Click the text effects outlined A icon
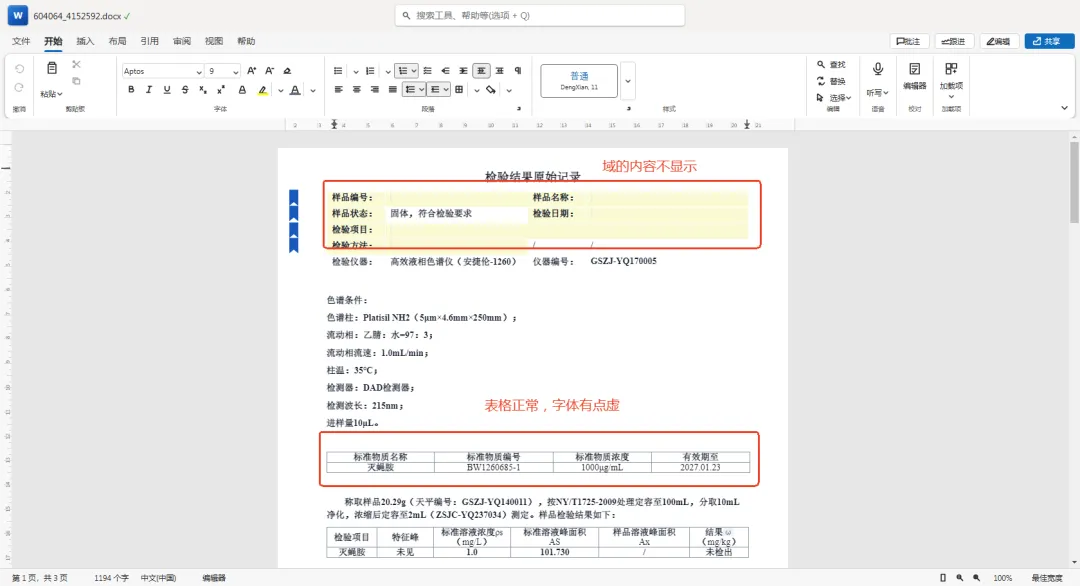 point(242,90)
